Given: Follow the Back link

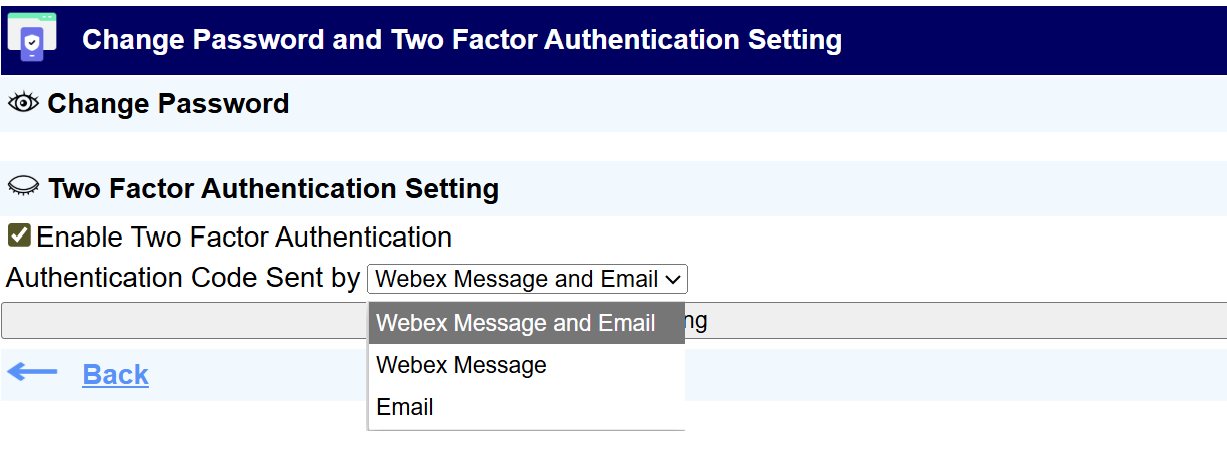Looking at the screenshot, I should point(115,374).
